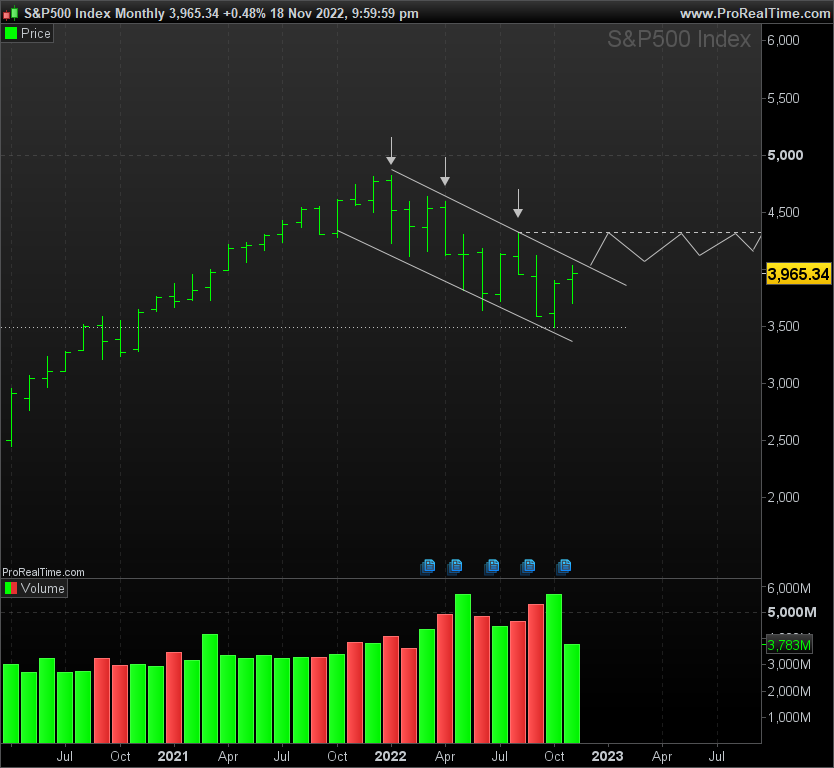Viewport: 834px width, 768px height.
Task: Click the green Price legend swatch
Action: 11,34
